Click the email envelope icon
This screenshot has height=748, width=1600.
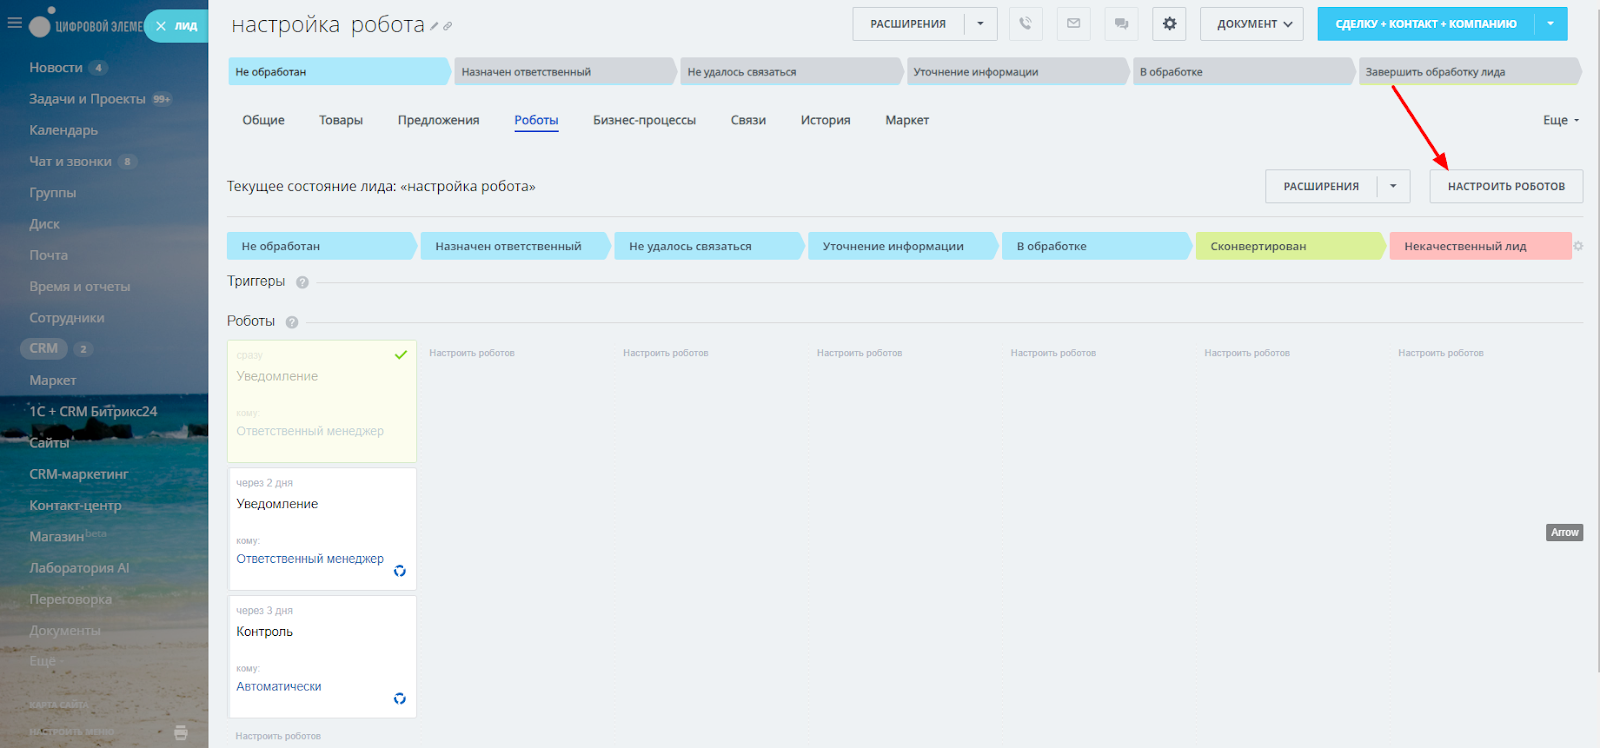(1073, 24)
